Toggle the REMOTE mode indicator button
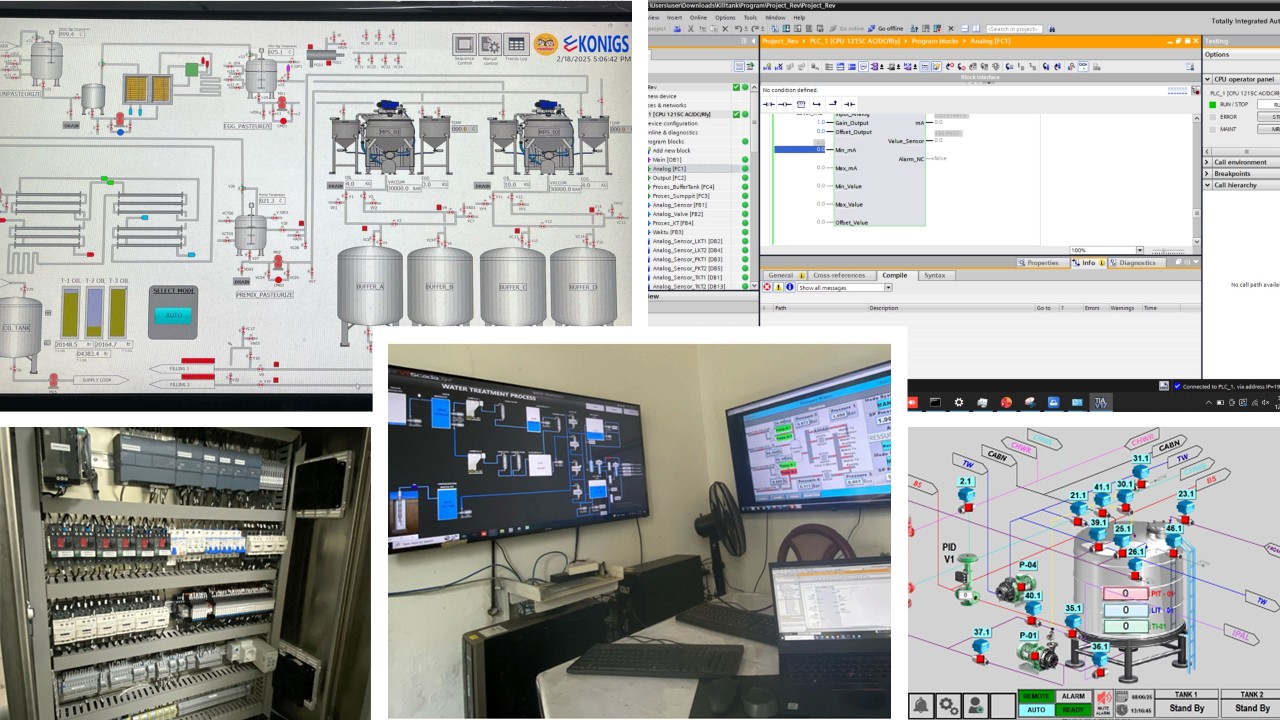Image resolution: width=1280 pixels, height=720 pixels. [1036, 696]
